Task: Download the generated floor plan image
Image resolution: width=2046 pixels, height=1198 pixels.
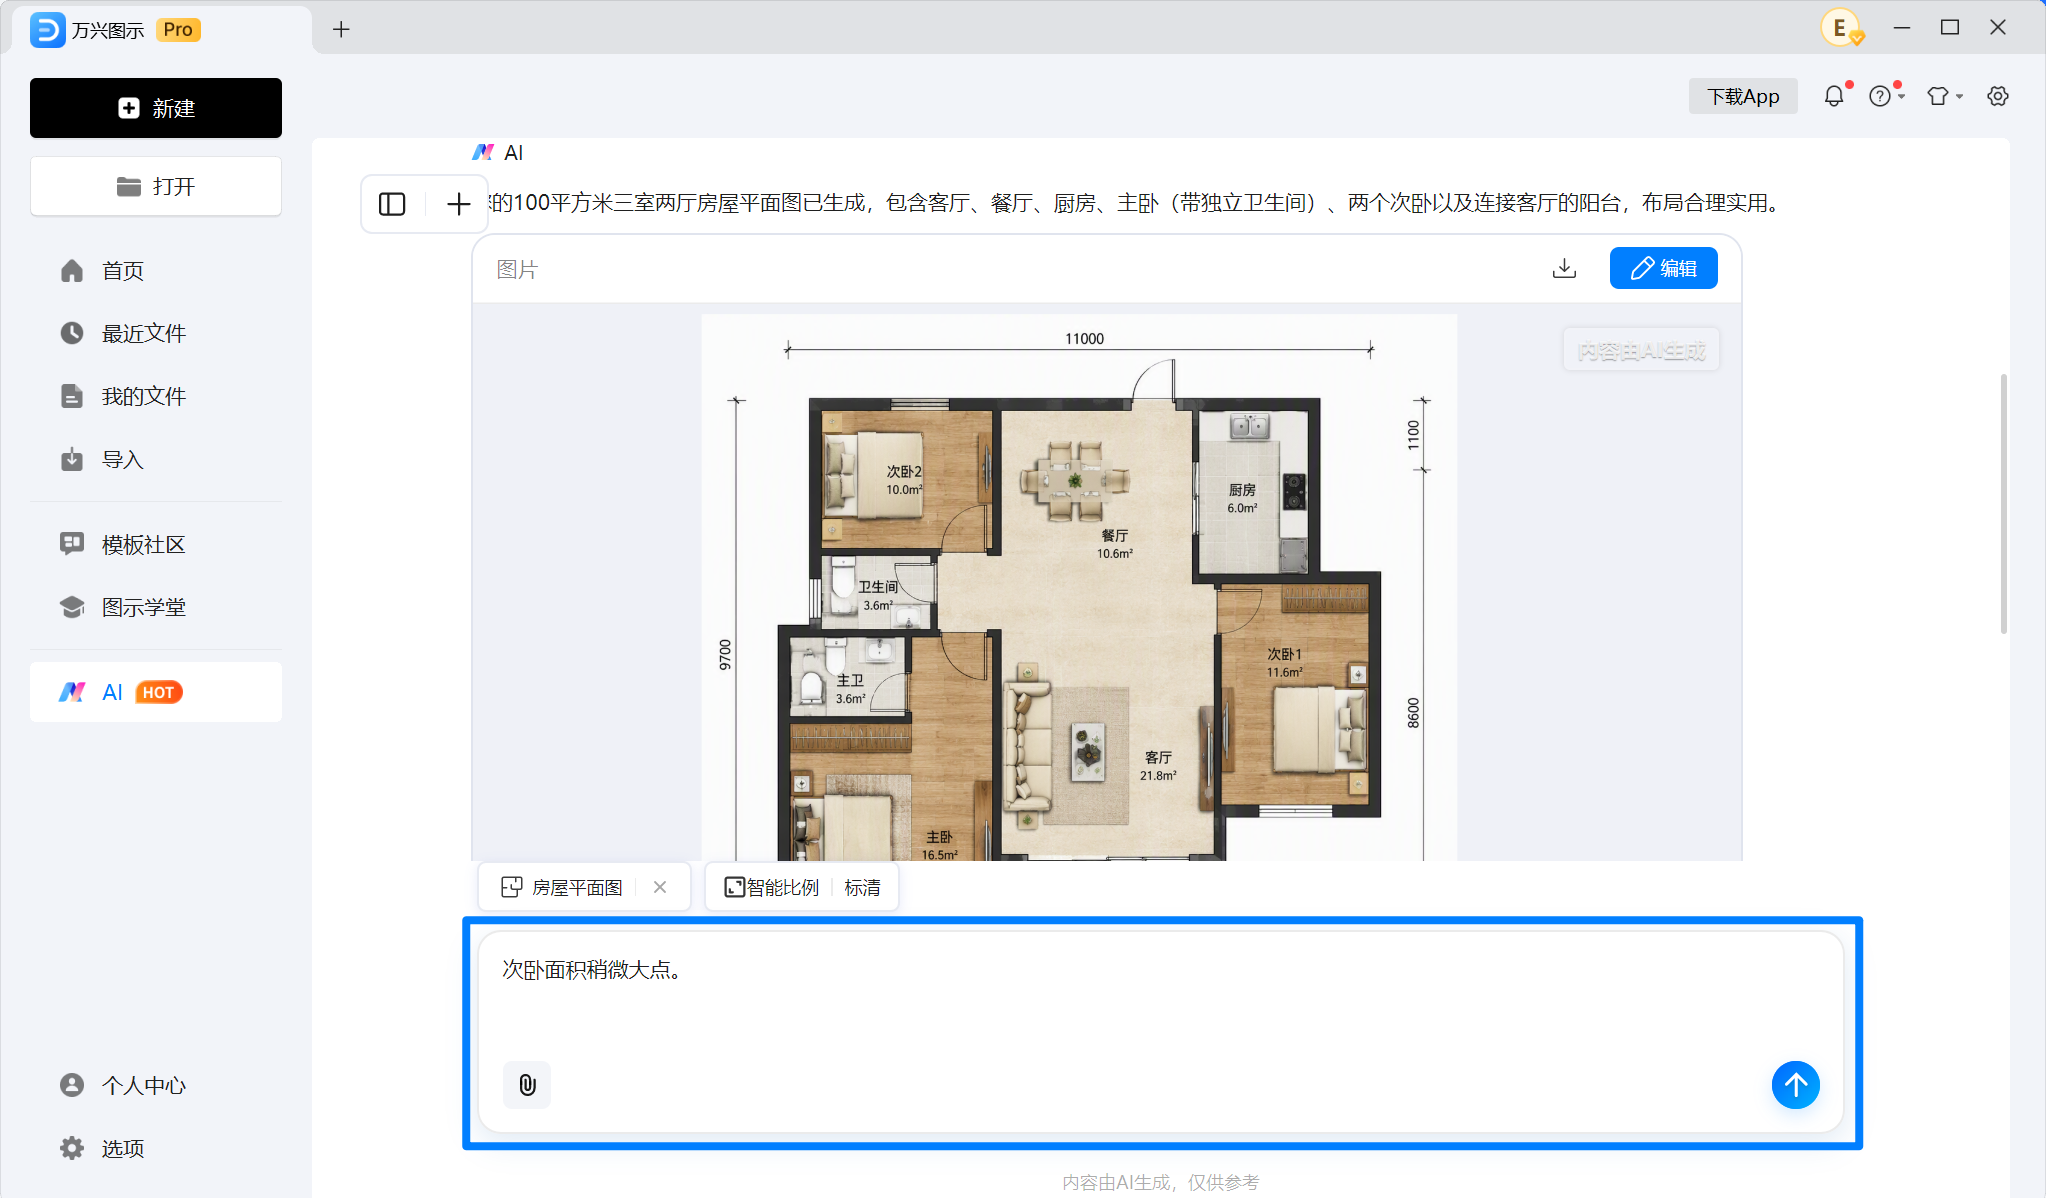Action: [1564, 268]
